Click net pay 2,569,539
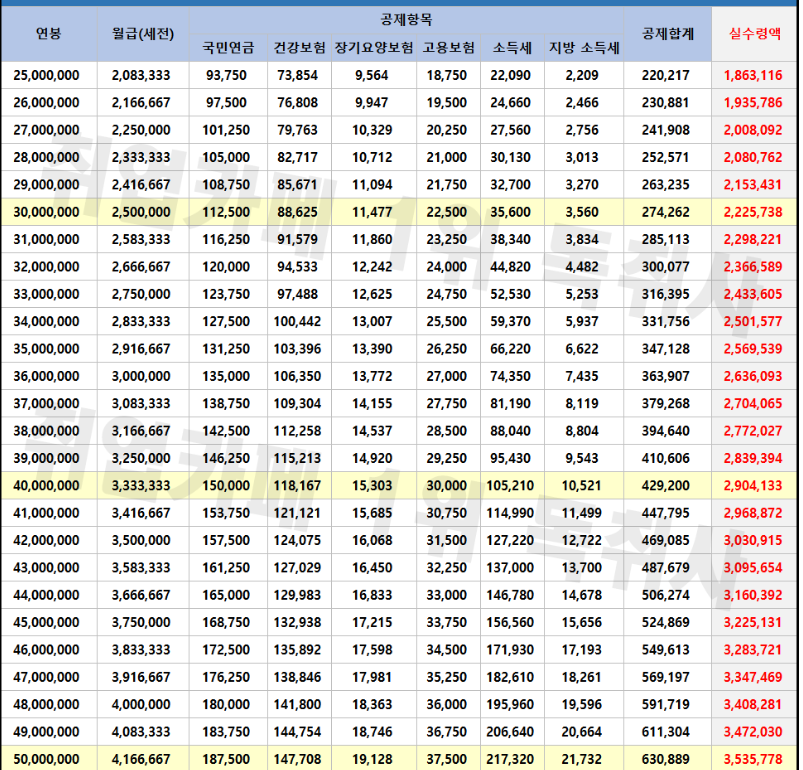The width and height of the screenshot is (803, 770). [753, 349]
